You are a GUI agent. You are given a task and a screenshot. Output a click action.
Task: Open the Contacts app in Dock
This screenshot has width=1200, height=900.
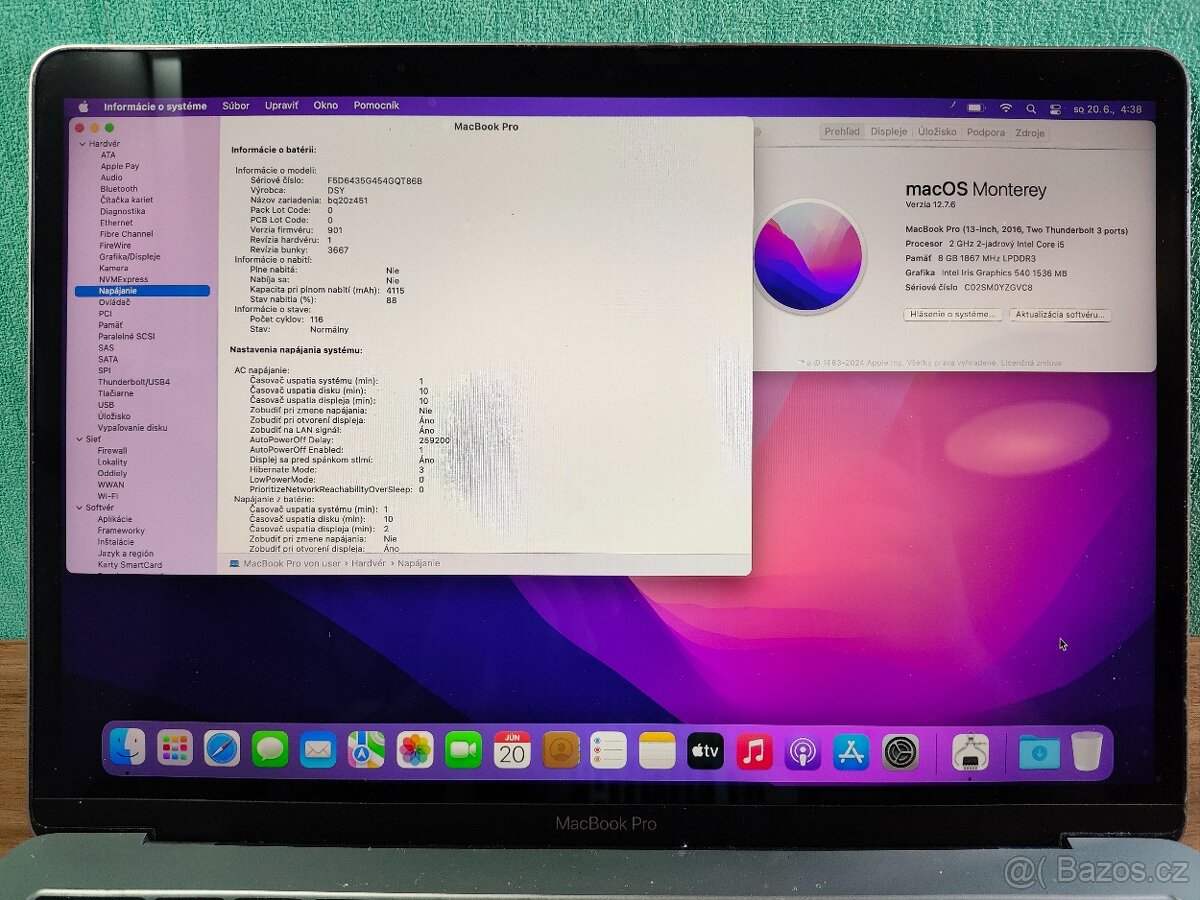(x=561, y=750)
